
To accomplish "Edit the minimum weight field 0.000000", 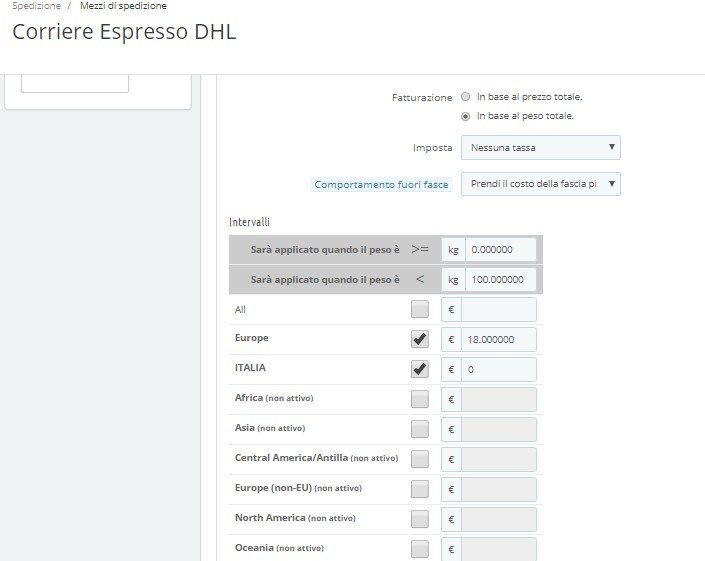I will [x=500, y=249].
